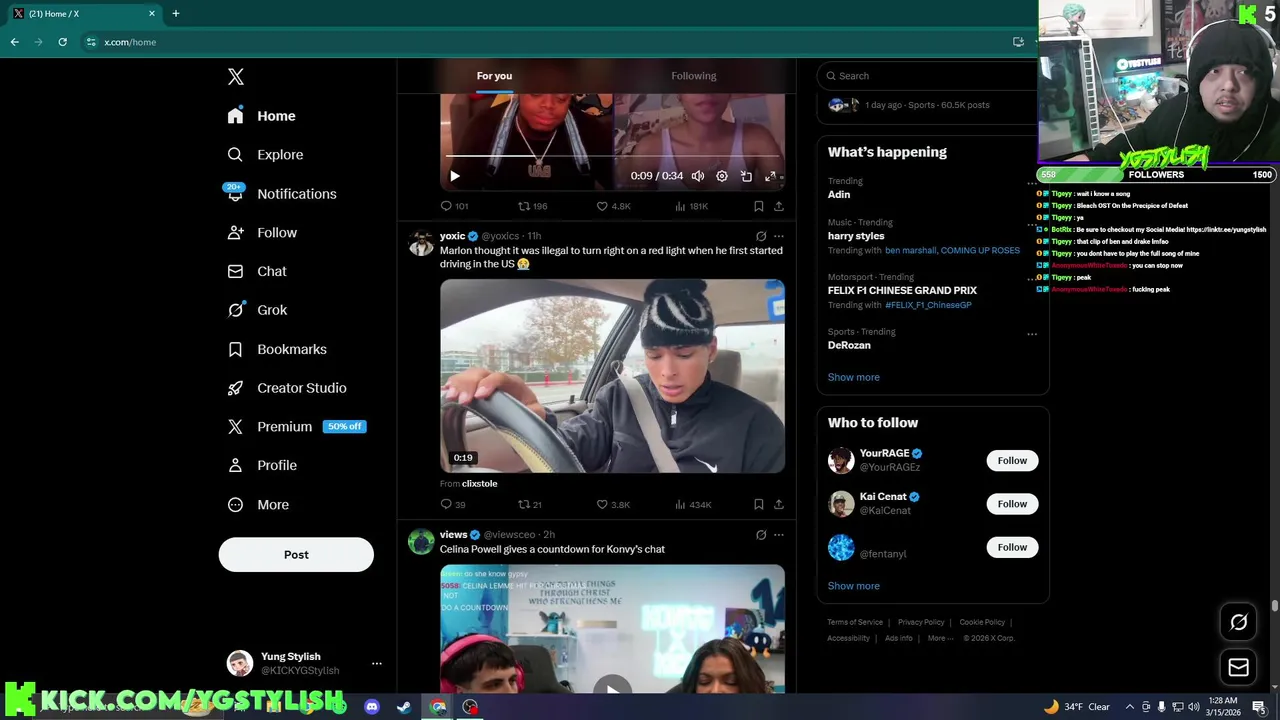Open the top video settings gear
This screenshot has height=720, width=1280.
[722, 176]
